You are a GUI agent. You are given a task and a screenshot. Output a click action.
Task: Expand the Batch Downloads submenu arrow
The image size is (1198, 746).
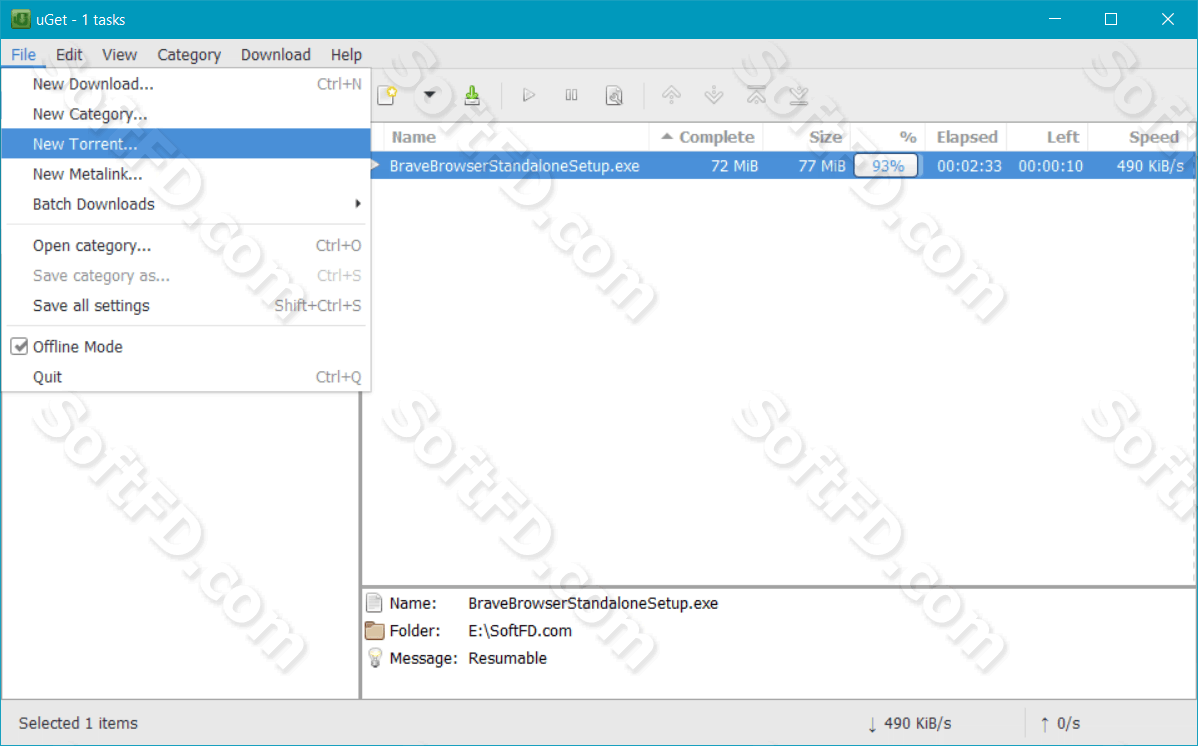point(358,204)
